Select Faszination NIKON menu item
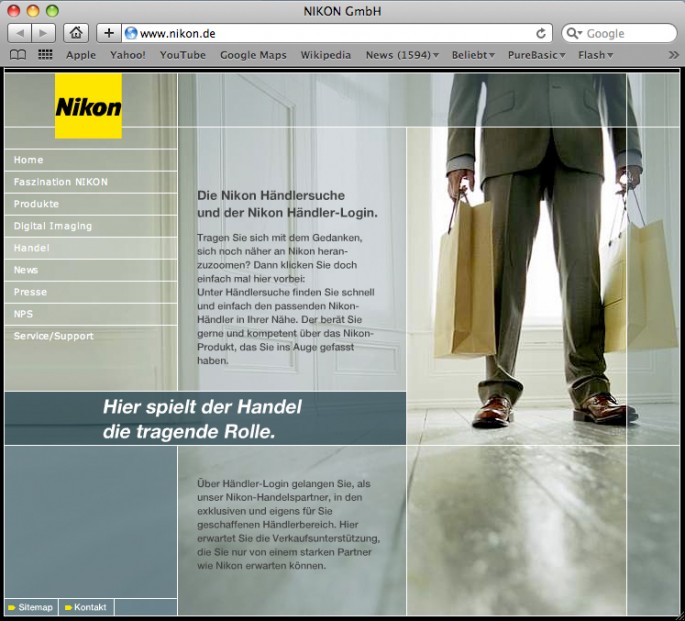 tap(91, 182)
